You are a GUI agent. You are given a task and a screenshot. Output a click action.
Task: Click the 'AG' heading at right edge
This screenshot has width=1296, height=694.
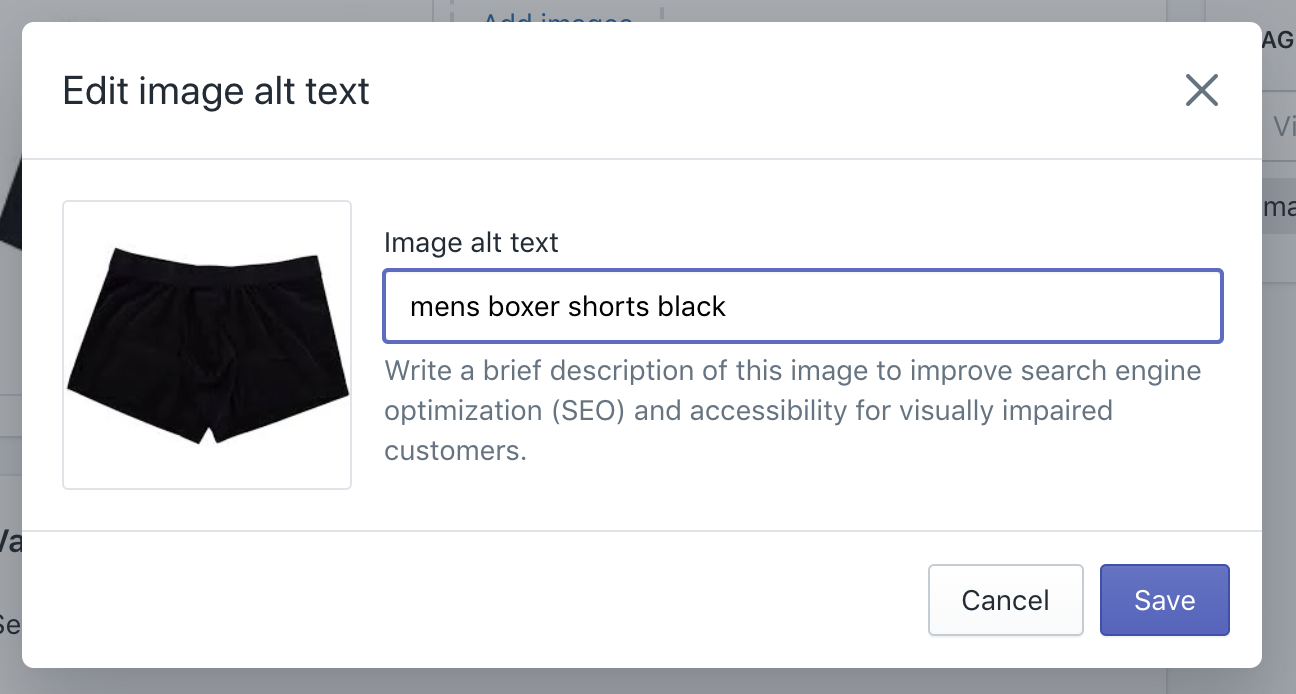point(1279,39)
